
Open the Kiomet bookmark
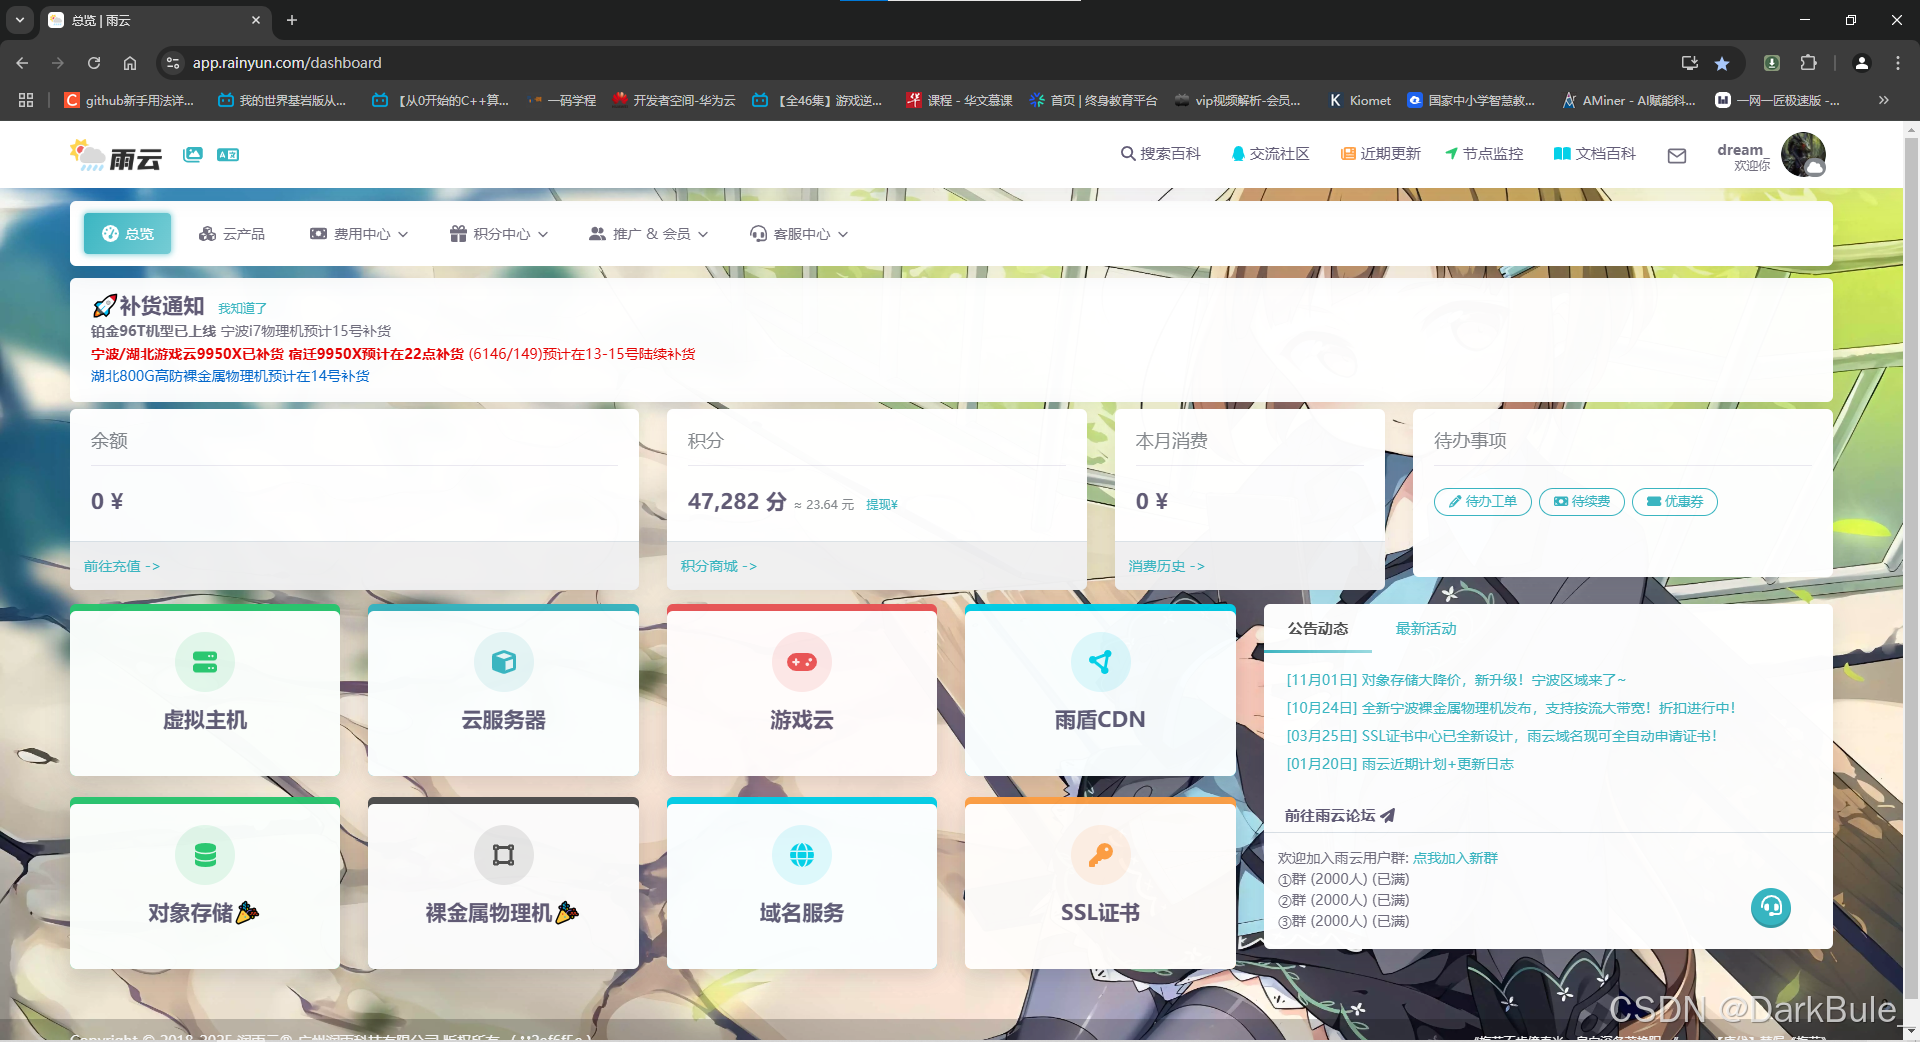coord(1360,100)
